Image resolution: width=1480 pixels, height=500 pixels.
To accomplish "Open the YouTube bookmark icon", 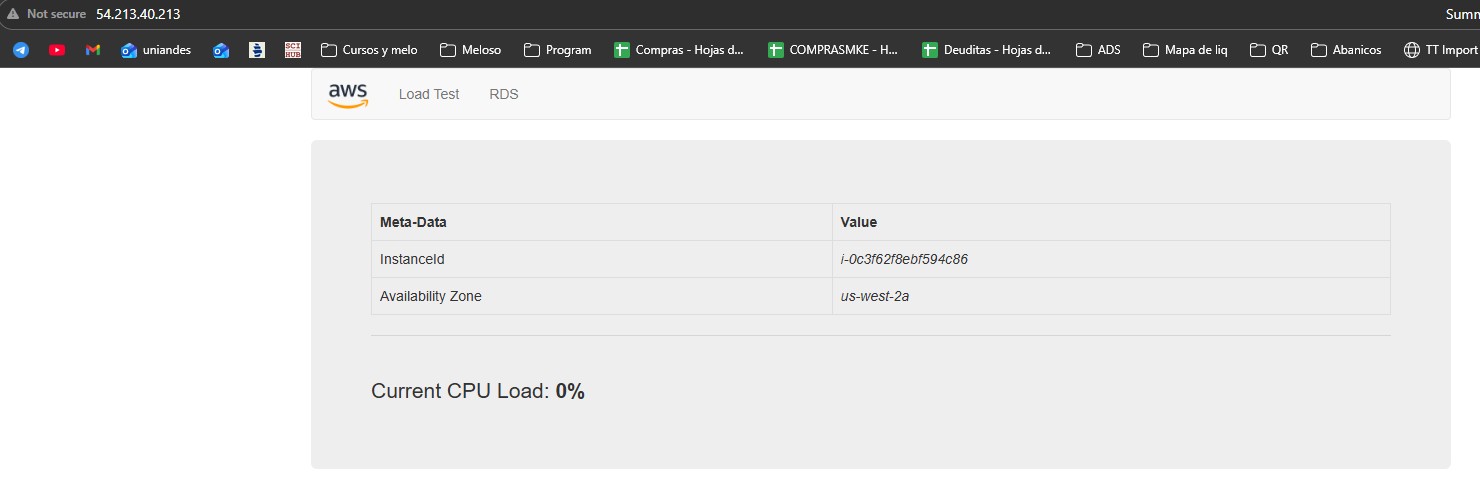I will (57, 49).
